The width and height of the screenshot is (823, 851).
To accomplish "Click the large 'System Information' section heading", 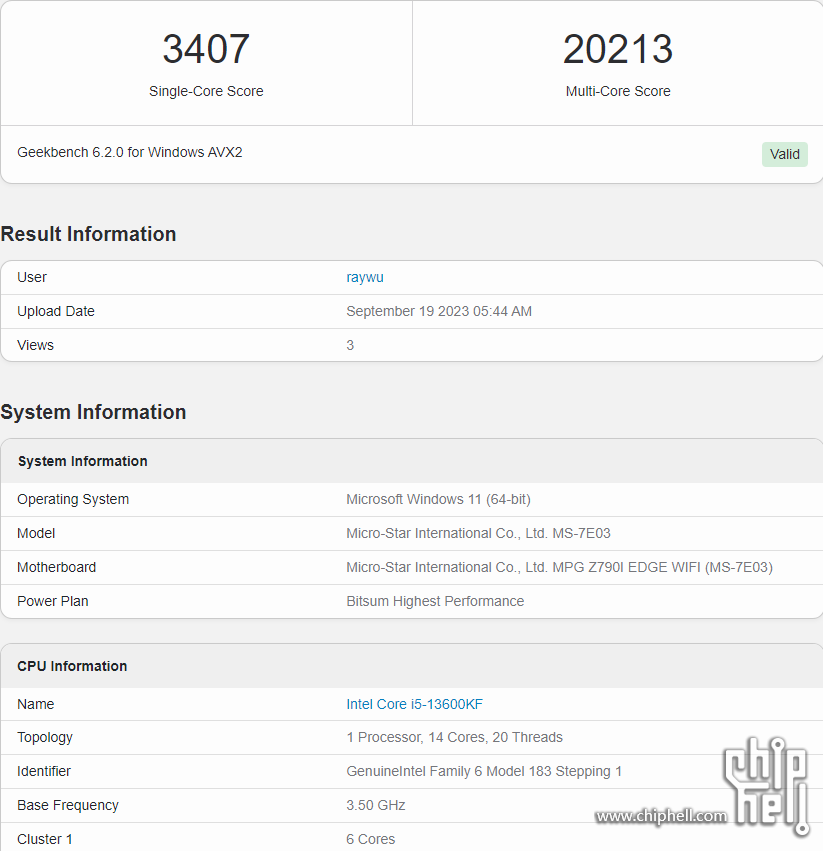I will (x=93, y=412).
